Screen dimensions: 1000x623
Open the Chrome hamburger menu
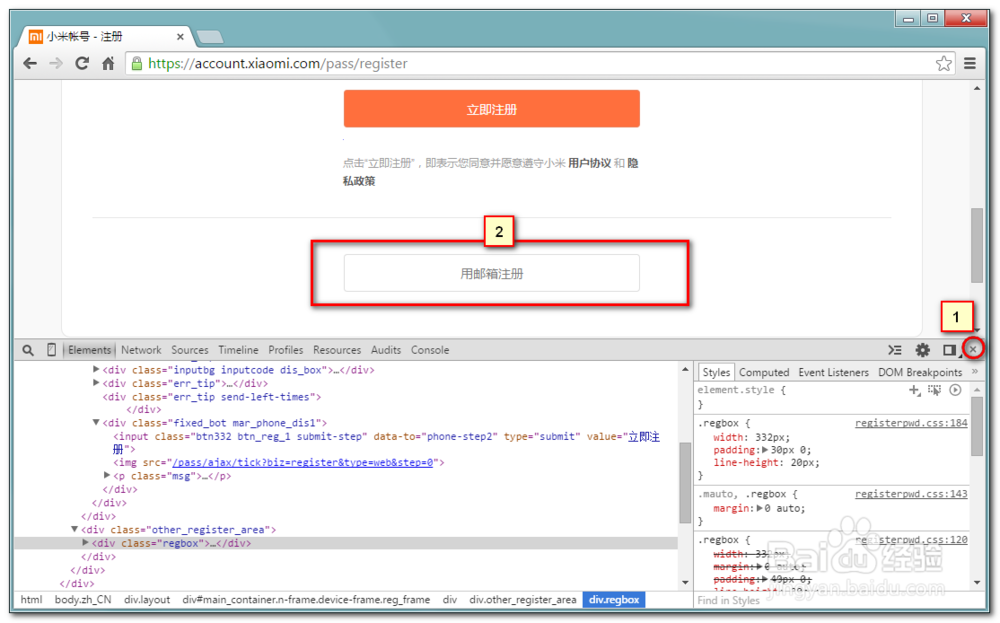tap(970, 63)
